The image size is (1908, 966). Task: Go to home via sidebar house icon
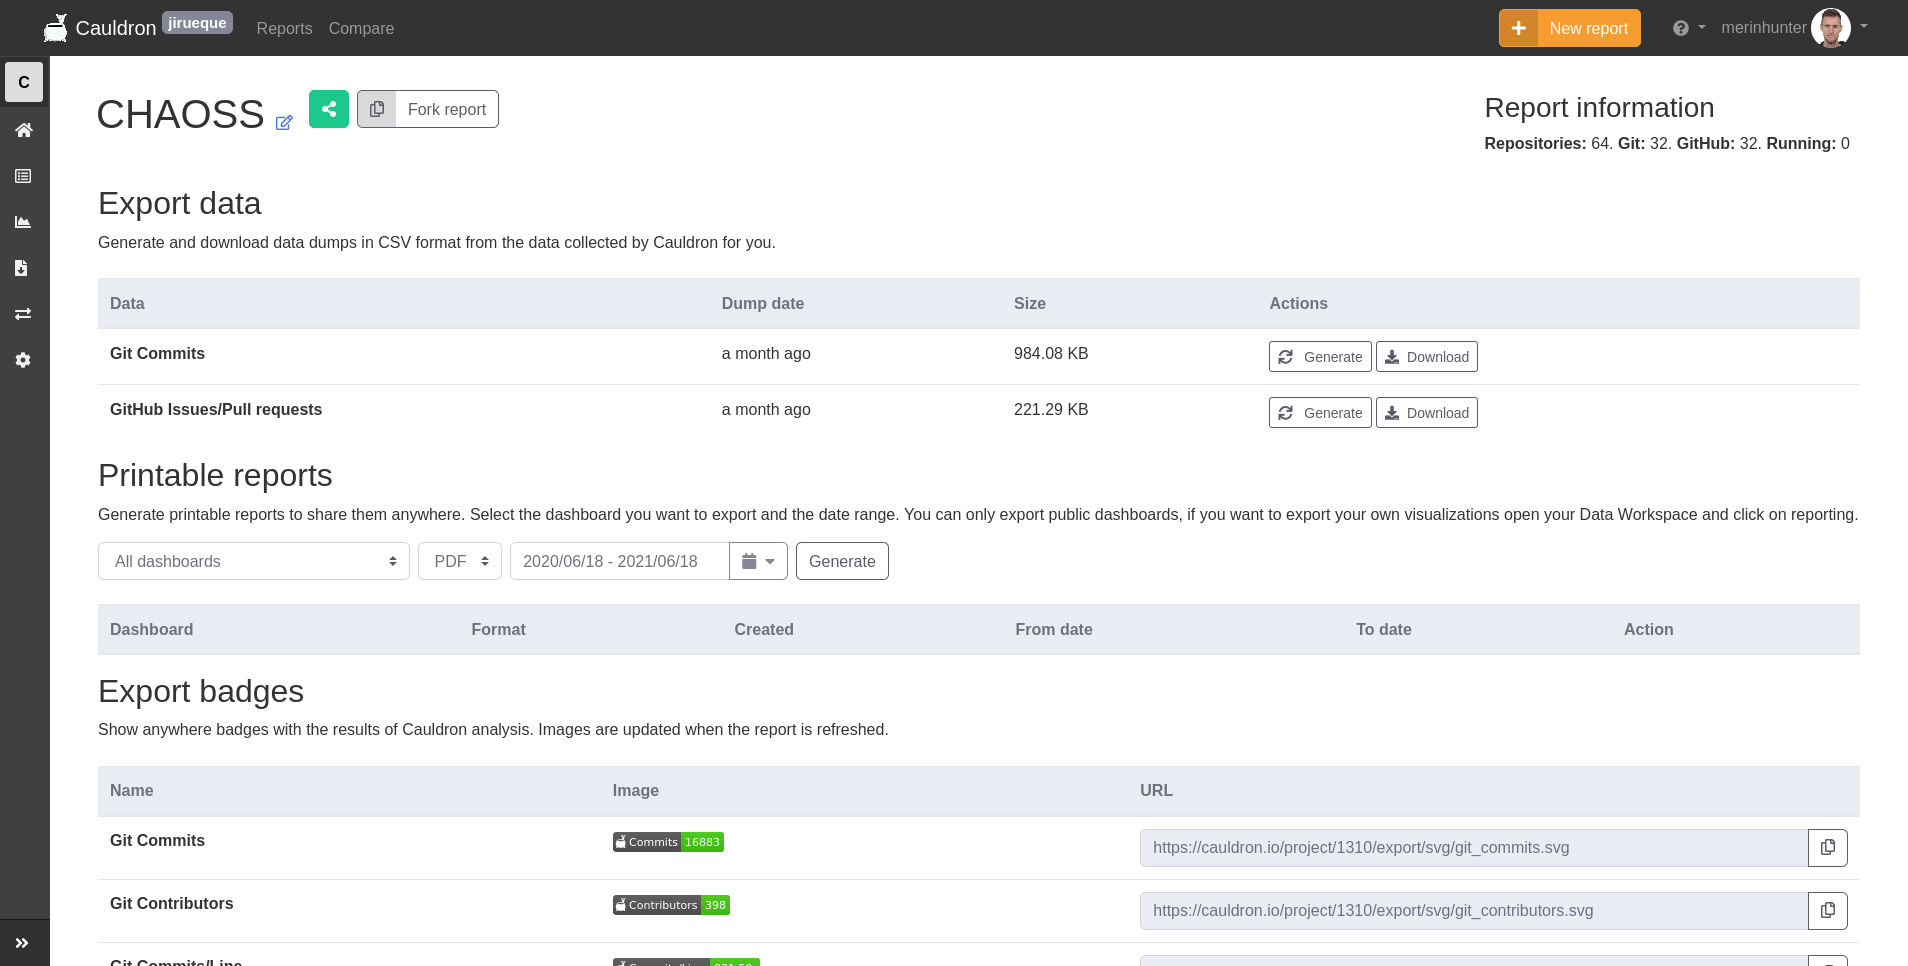coord(24,130)
